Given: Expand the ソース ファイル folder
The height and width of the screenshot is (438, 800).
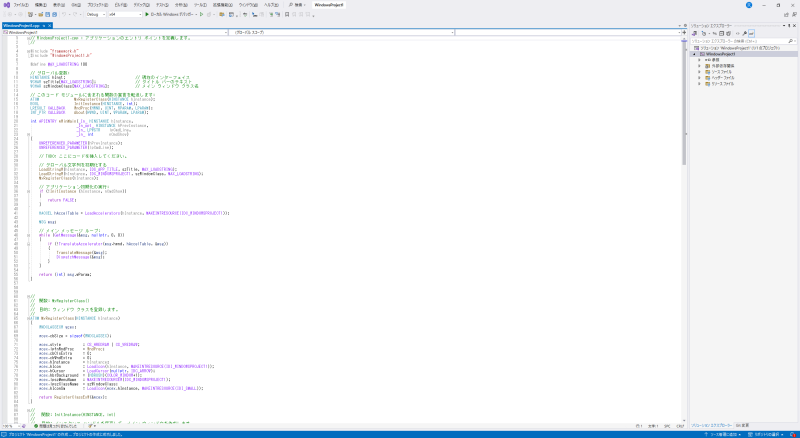Looking at the screenshot, I should click(699, 72).
